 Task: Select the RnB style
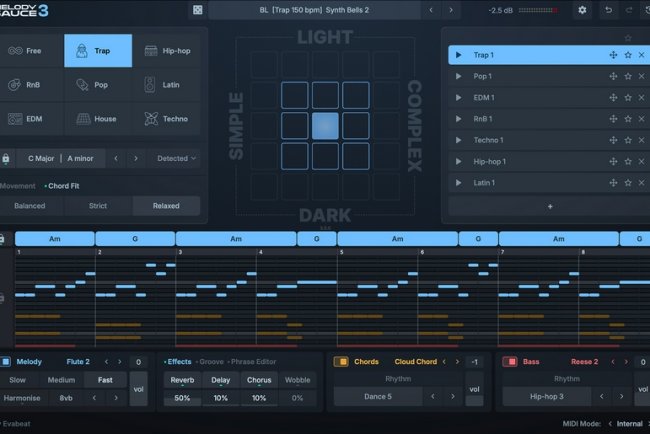click(x=32, y=85)
